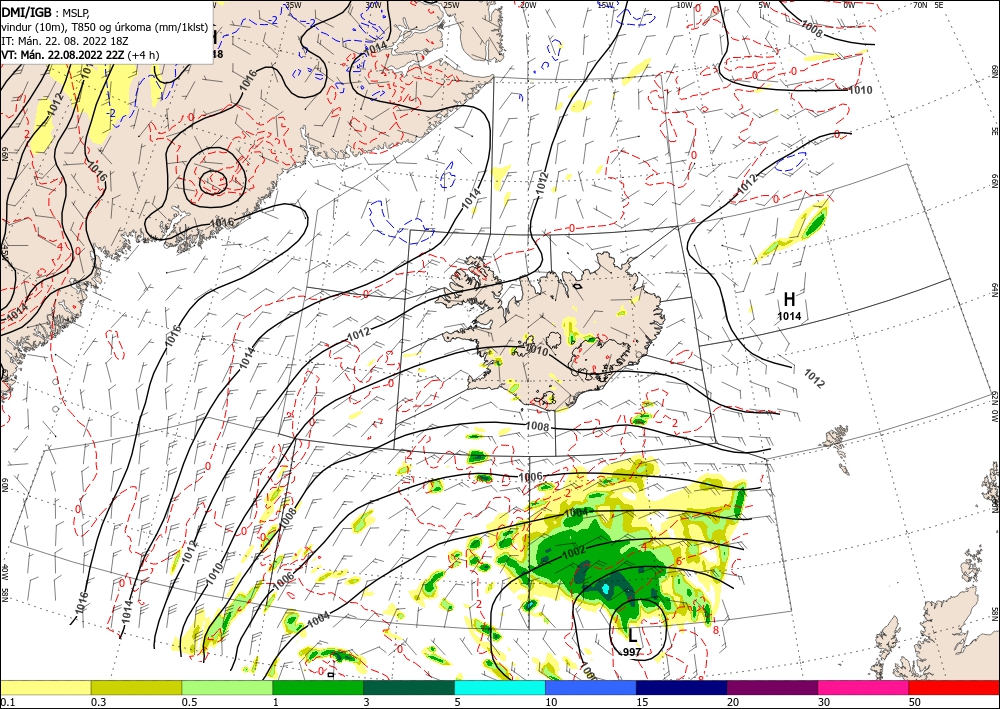Click the '1008' isobar label just south of Iceland
1000x709 pixels.
pos(537,426)
